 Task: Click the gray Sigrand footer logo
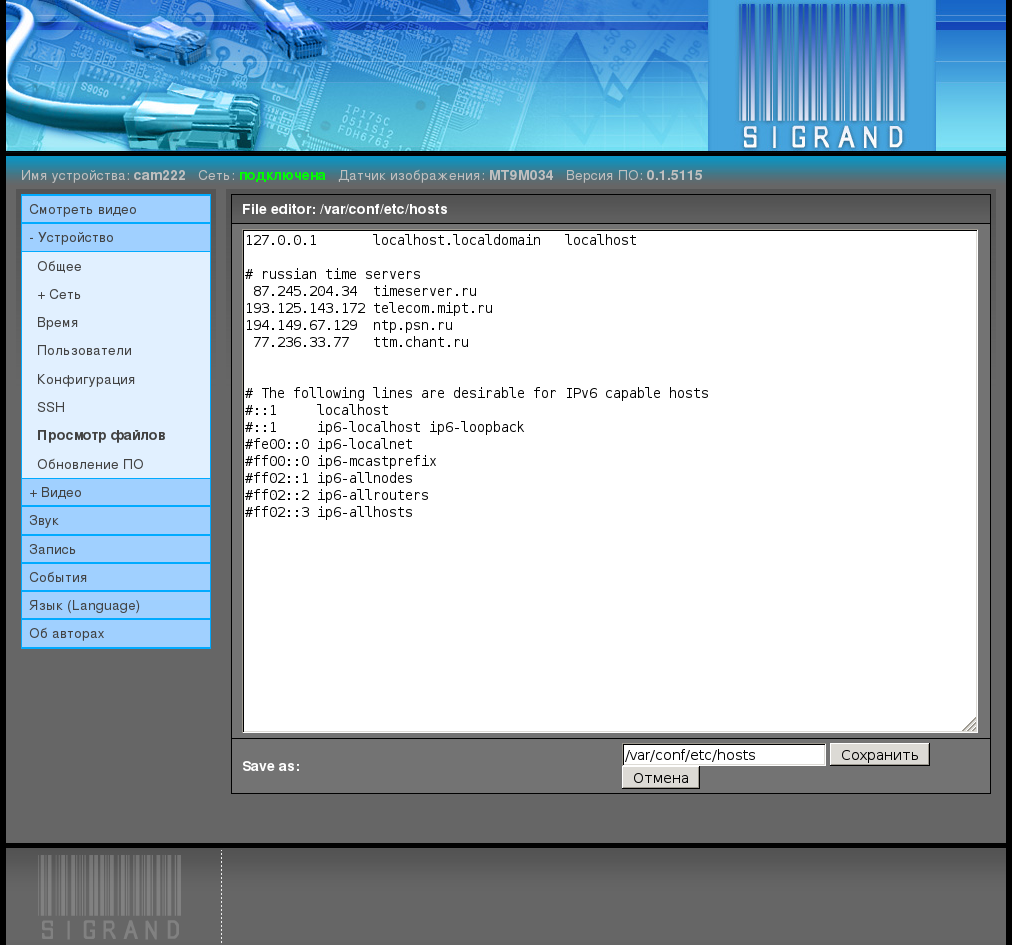[x=110, y=897]
